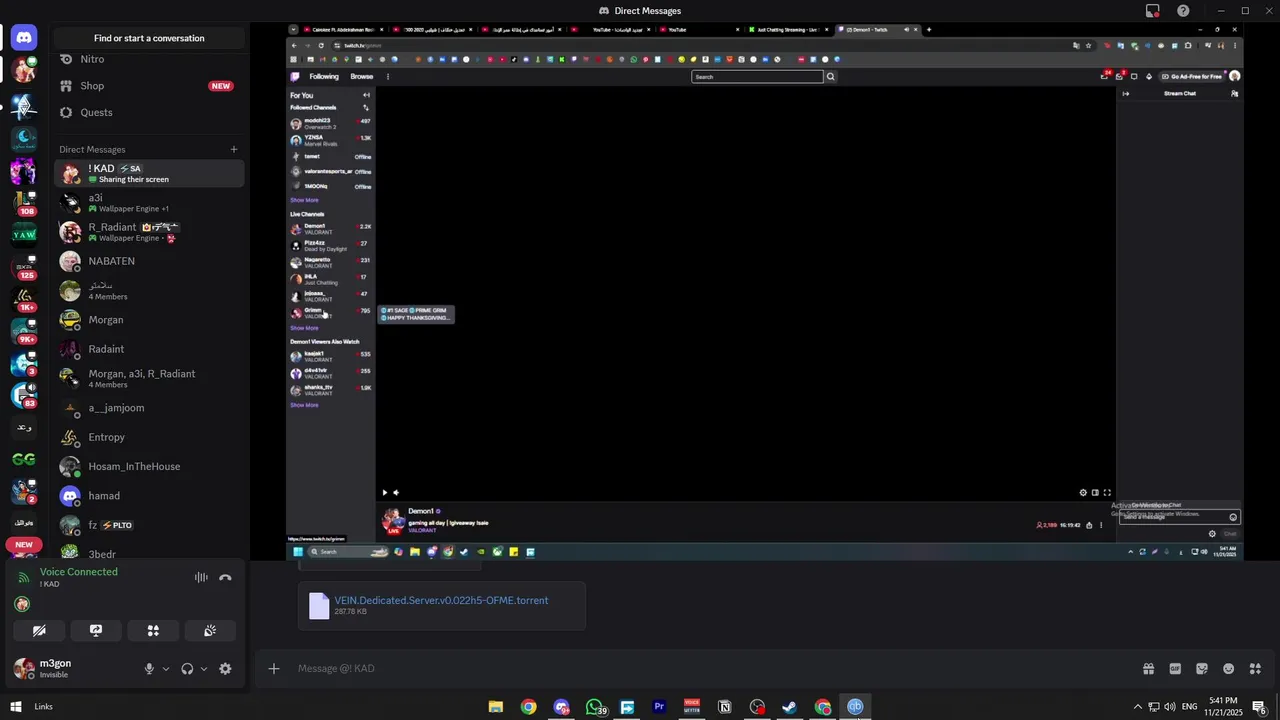Toggle noise suppression waveform icon
Image resolution: width=1280 pixels, height=720 pixels.
(x=201, y=577)
